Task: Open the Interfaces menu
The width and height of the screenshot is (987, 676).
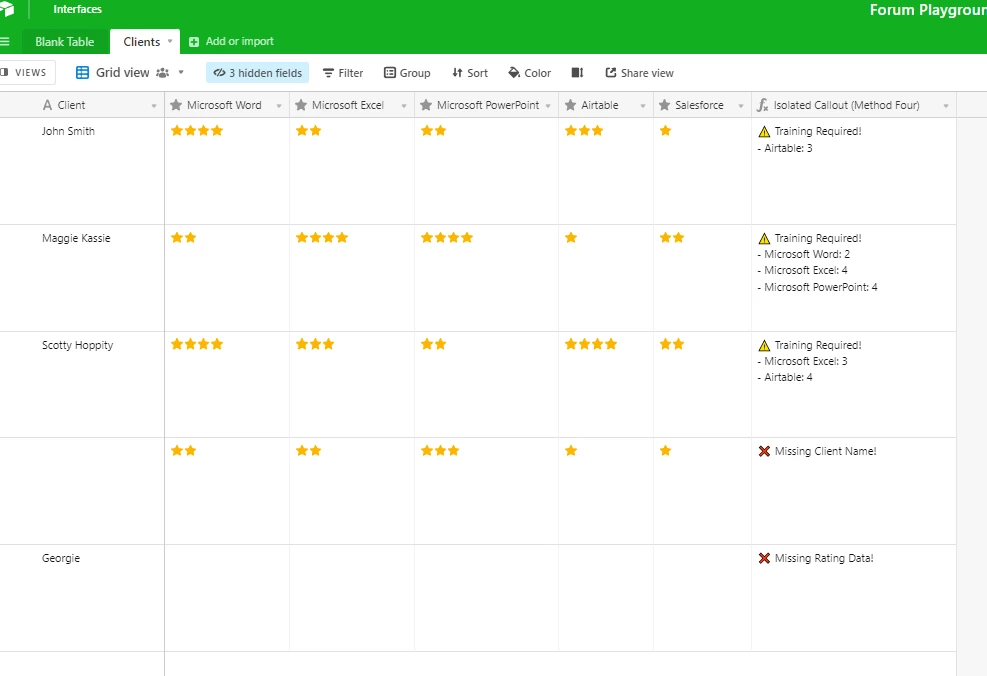Action: [x=77, y=9]
